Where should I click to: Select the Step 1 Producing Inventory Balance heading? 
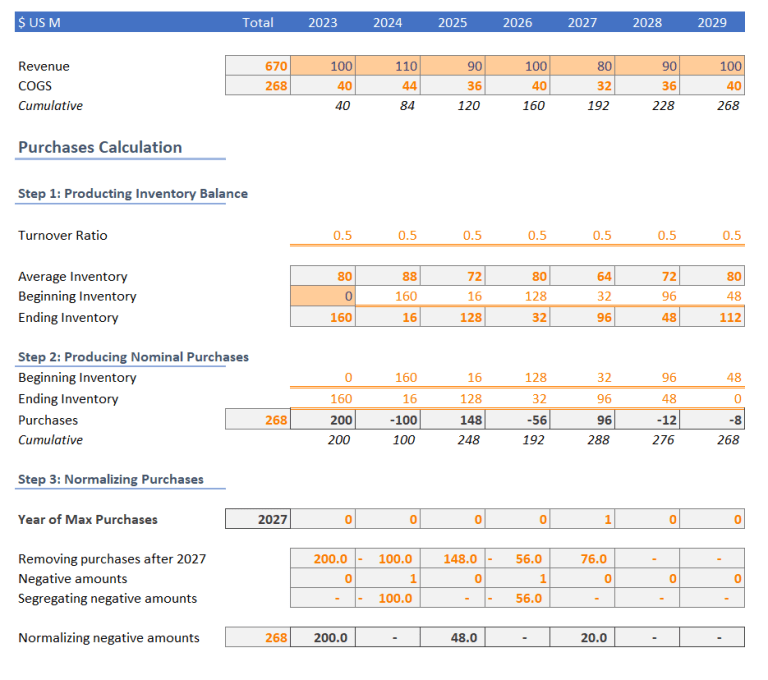132,193
